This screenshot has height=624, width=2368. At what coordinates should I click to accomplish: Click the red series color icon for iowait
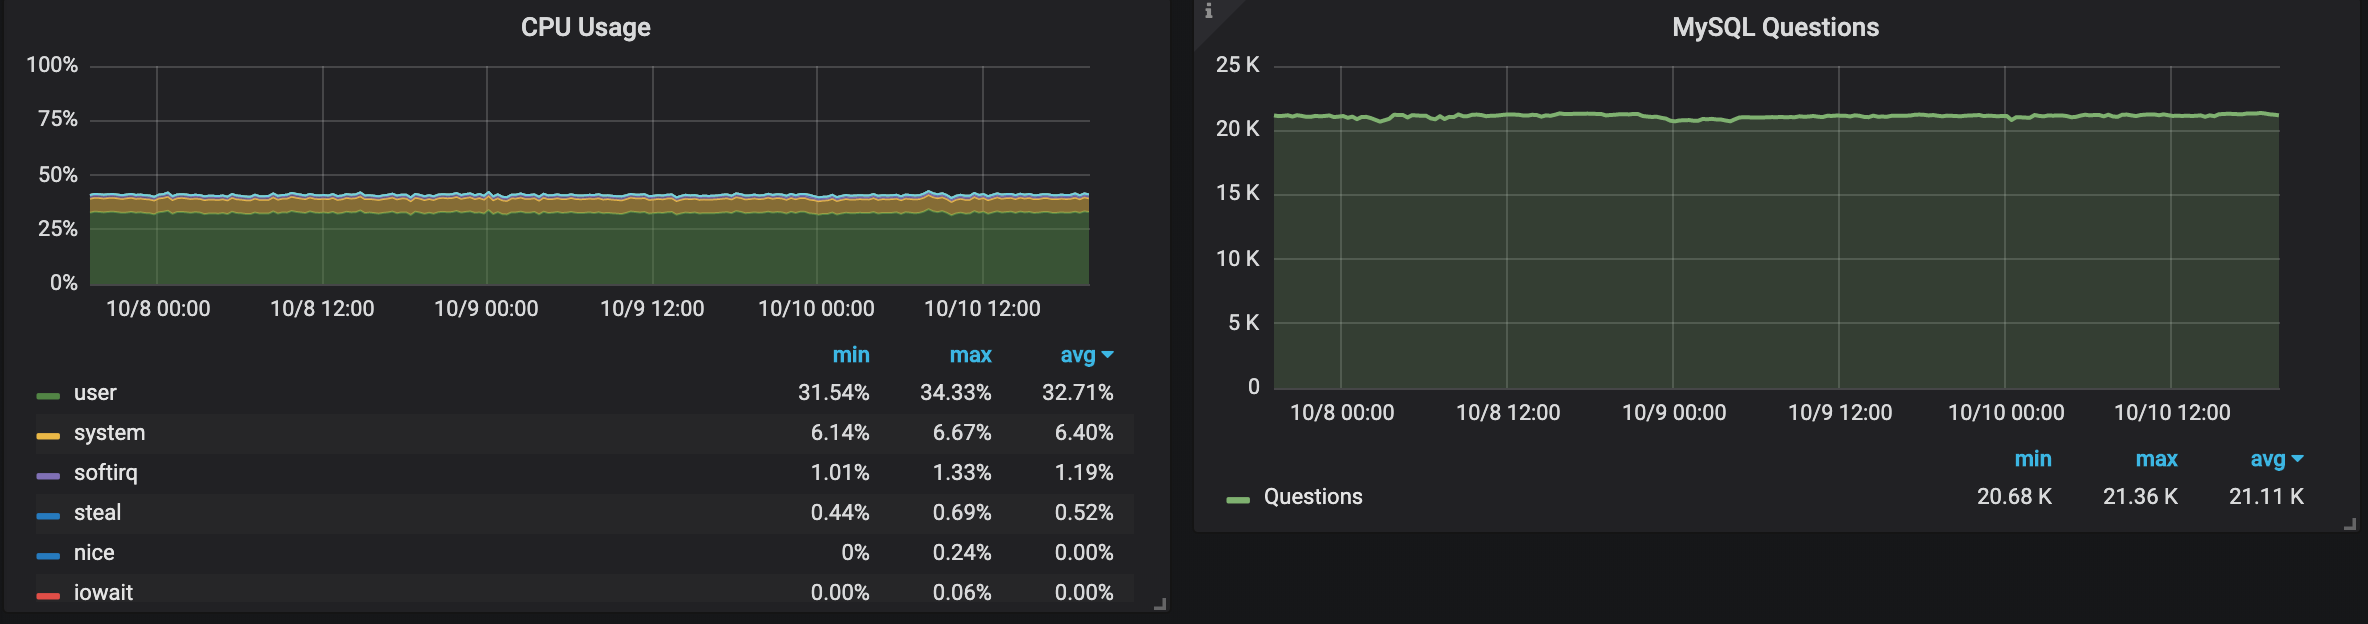[48, 596]
